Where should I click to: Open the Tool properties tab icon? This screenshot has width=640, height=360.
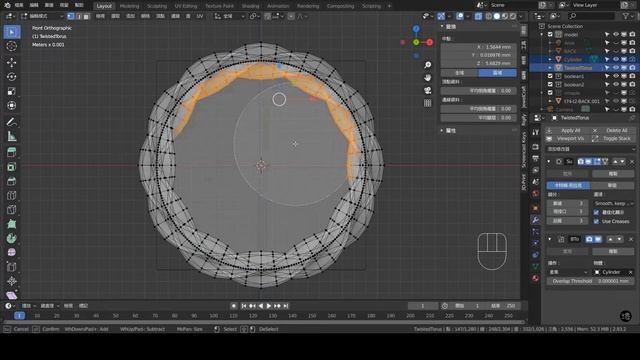point(536,132)
